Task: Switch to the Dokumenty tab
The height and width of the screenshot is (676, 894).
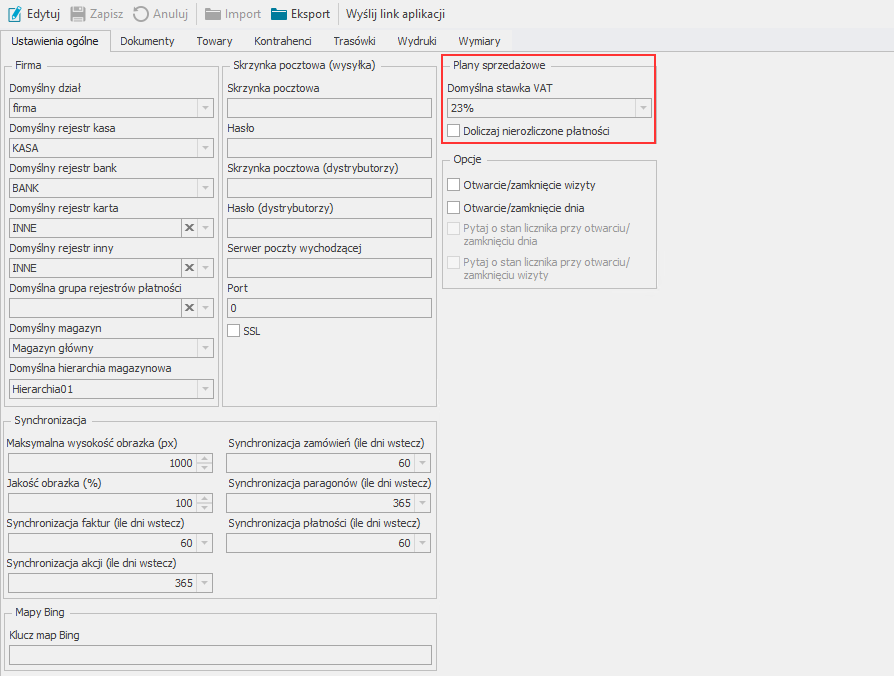Action: click(147, 41)
